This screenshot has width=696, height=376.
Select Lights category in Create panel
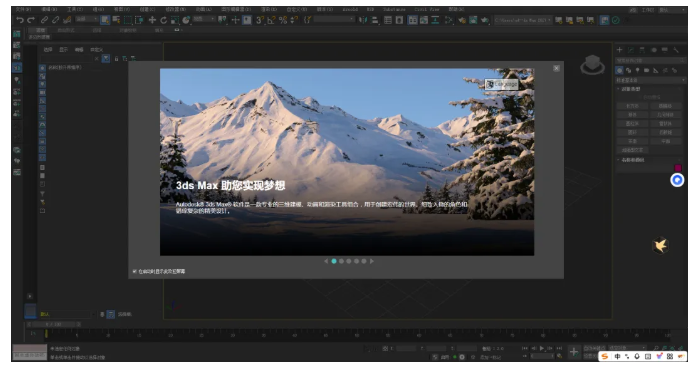click(637, 70)
